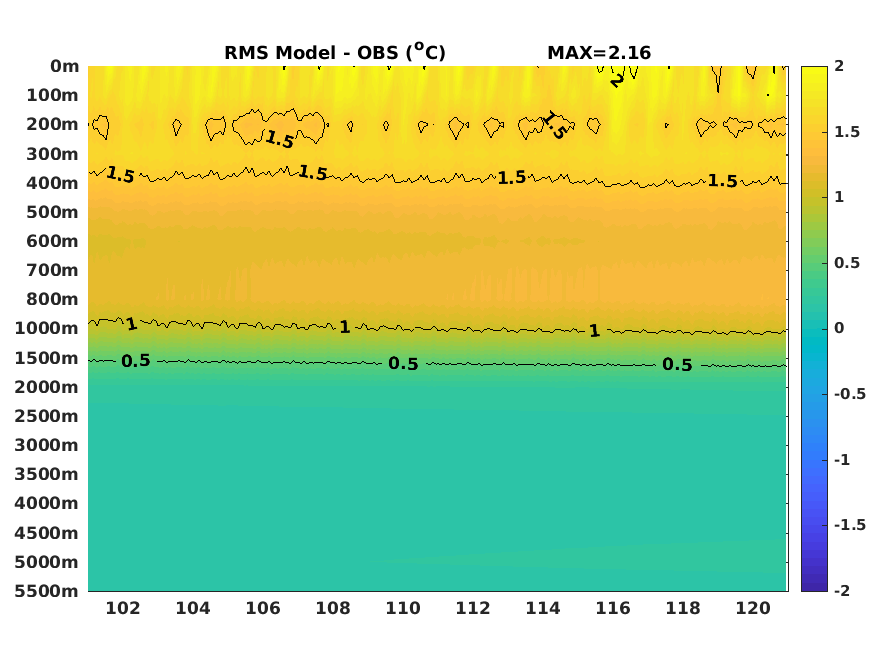This screenshot has width=875, height=656.
Task: Click the "4500m" depth tick label
Action: (47, 533)
